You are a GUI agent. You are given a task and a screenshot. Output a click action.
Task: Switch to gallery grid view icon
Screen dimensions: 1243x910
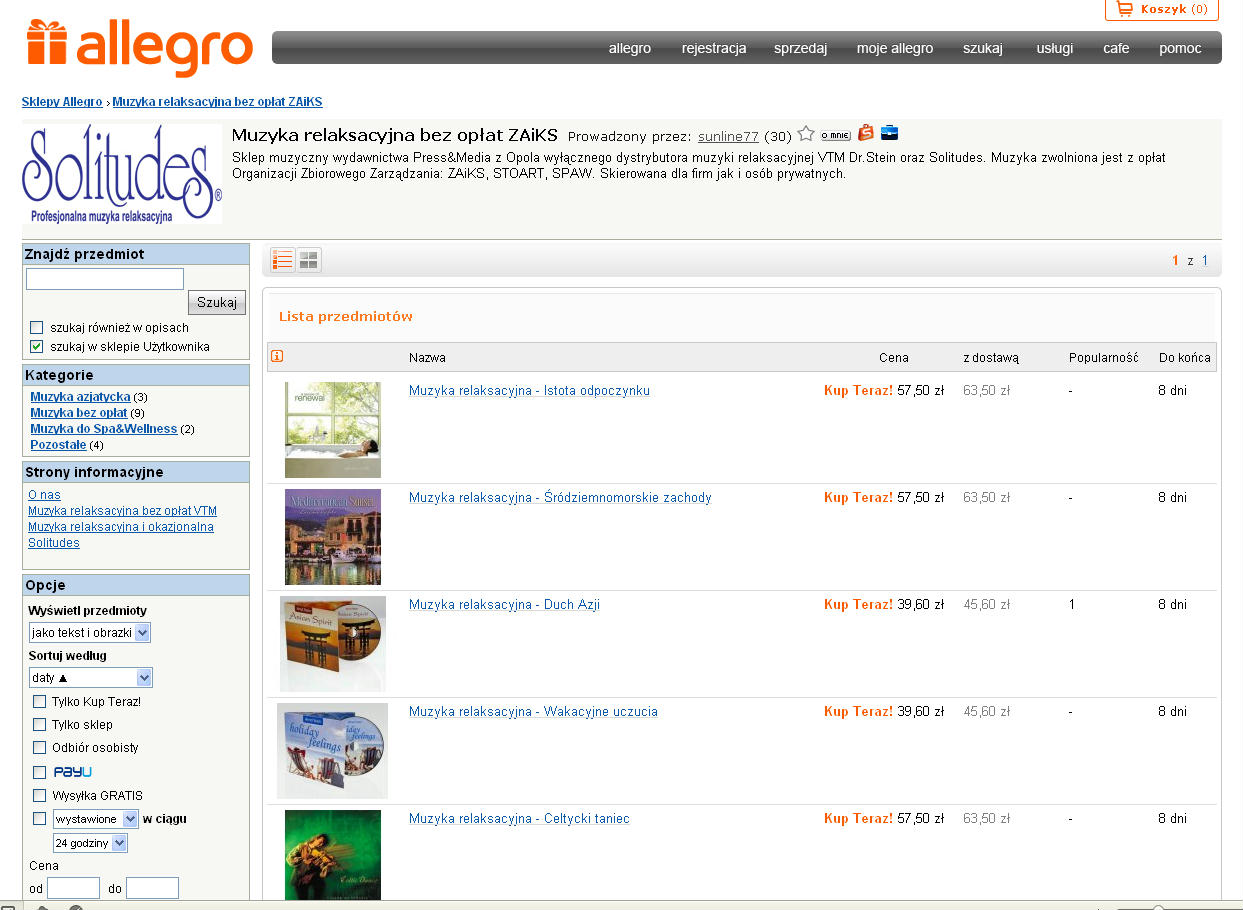click(x=309, y=260)
